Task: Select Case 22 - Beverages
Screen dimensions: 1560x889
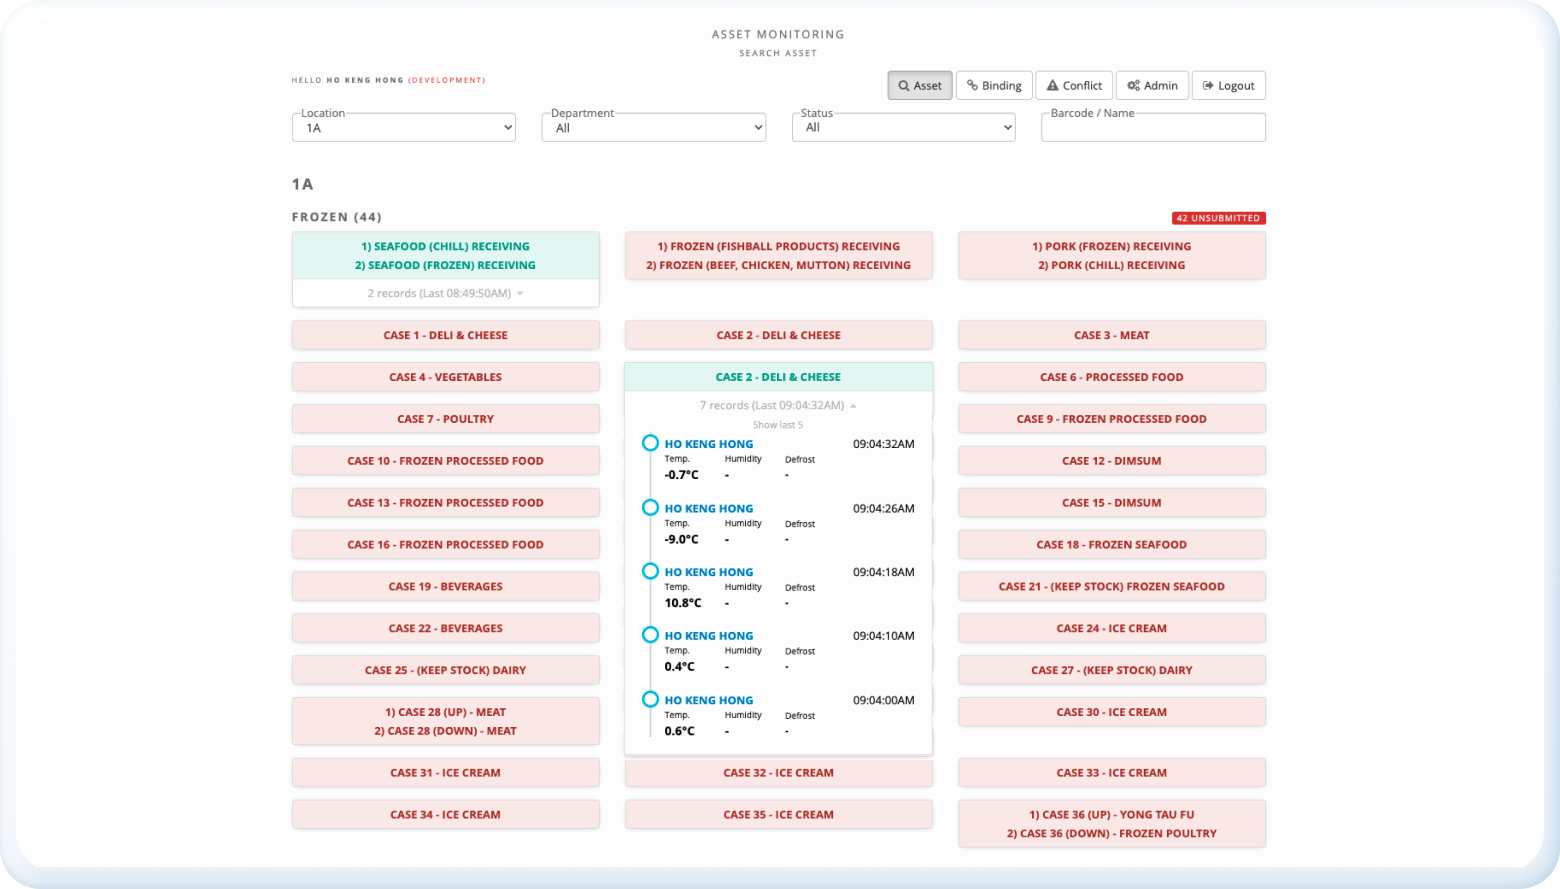Action: coord(446,629)
